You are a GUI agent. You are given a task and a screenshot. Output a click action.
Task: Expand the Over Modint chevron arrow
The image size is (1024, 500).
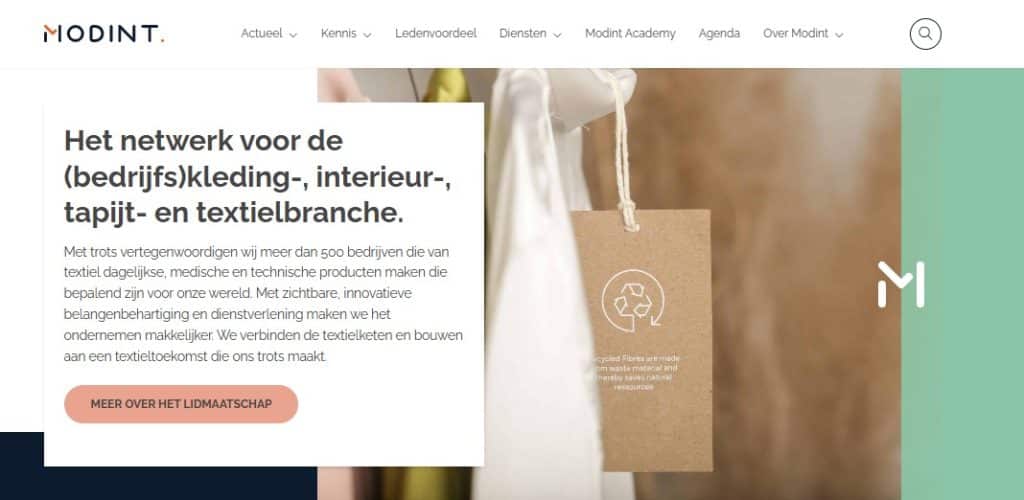(839, 35)
